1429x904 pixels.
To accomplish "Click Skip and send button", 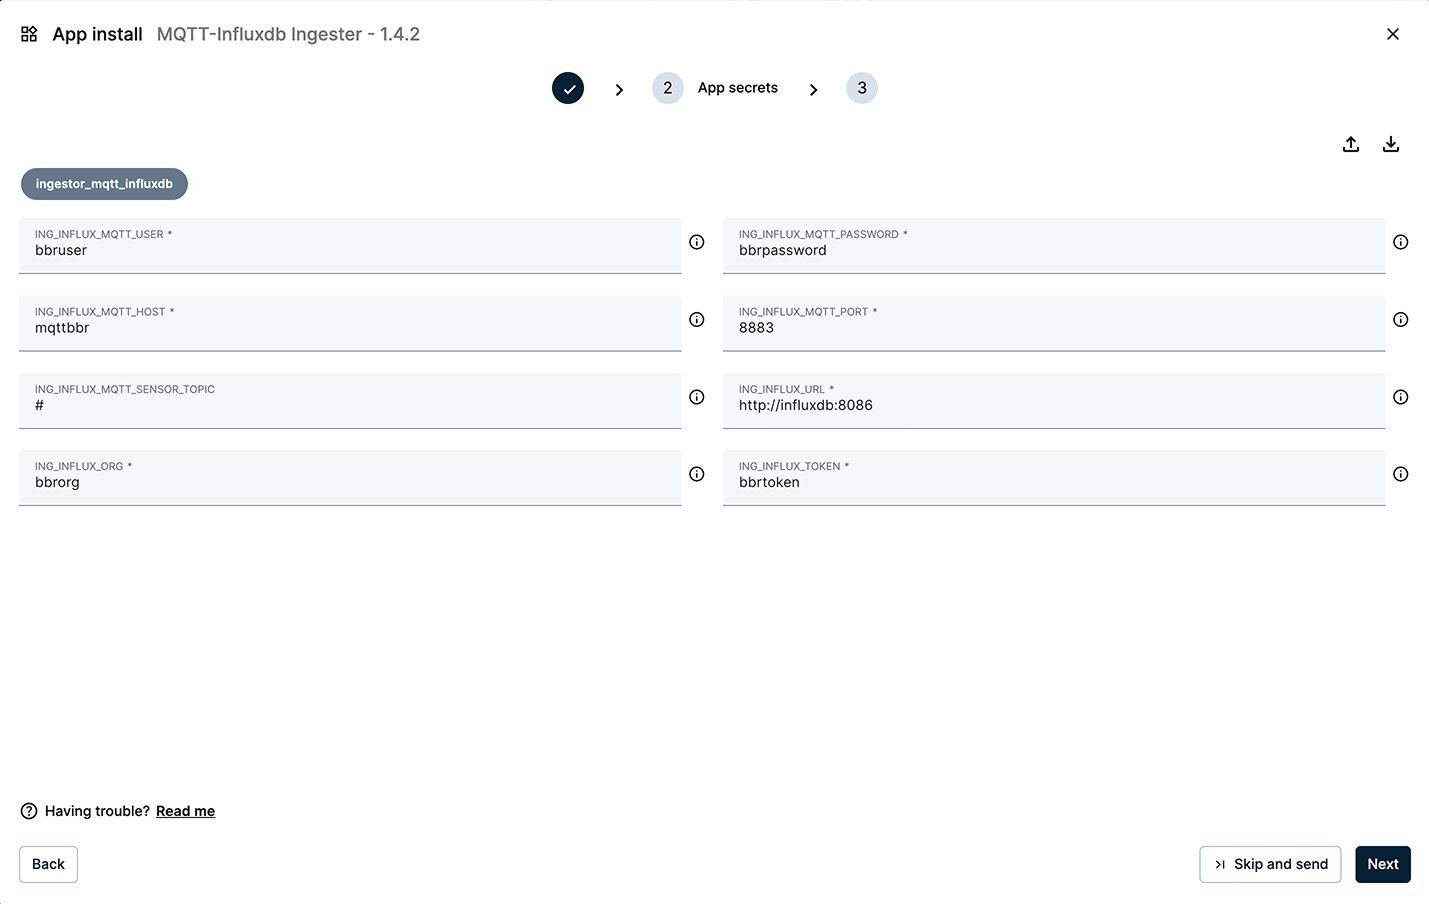I will [1270, 864].
